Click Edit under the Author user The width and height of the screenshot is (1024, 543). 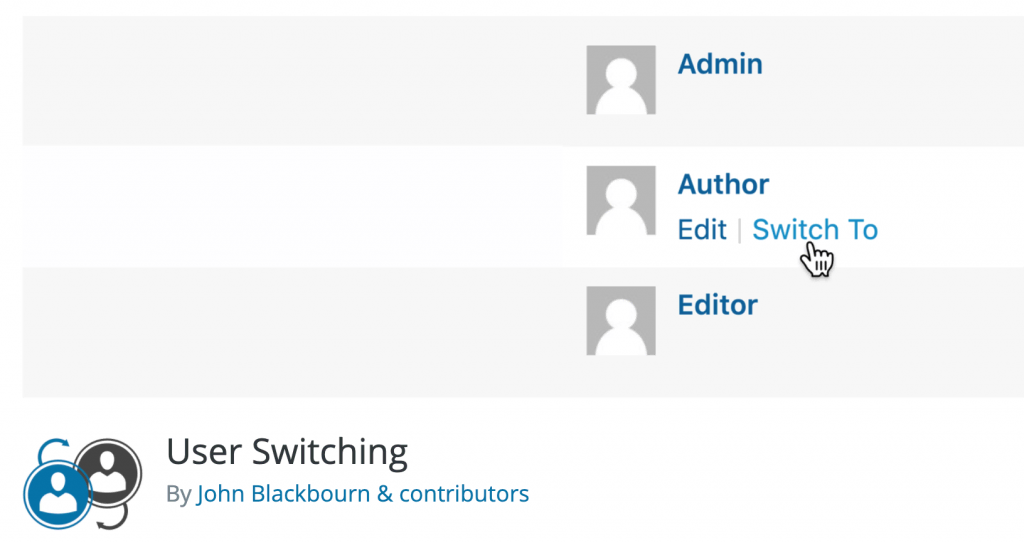(x=701, y=230)
